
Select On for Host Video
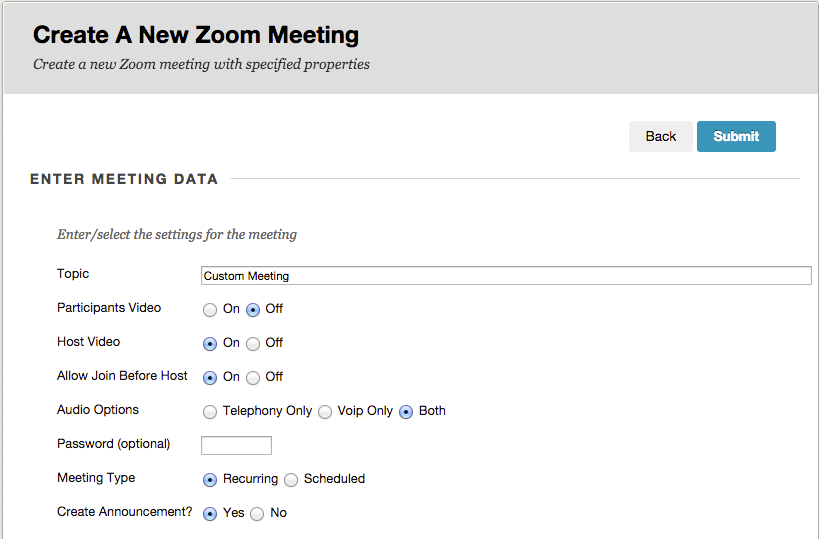pos(210,344)
